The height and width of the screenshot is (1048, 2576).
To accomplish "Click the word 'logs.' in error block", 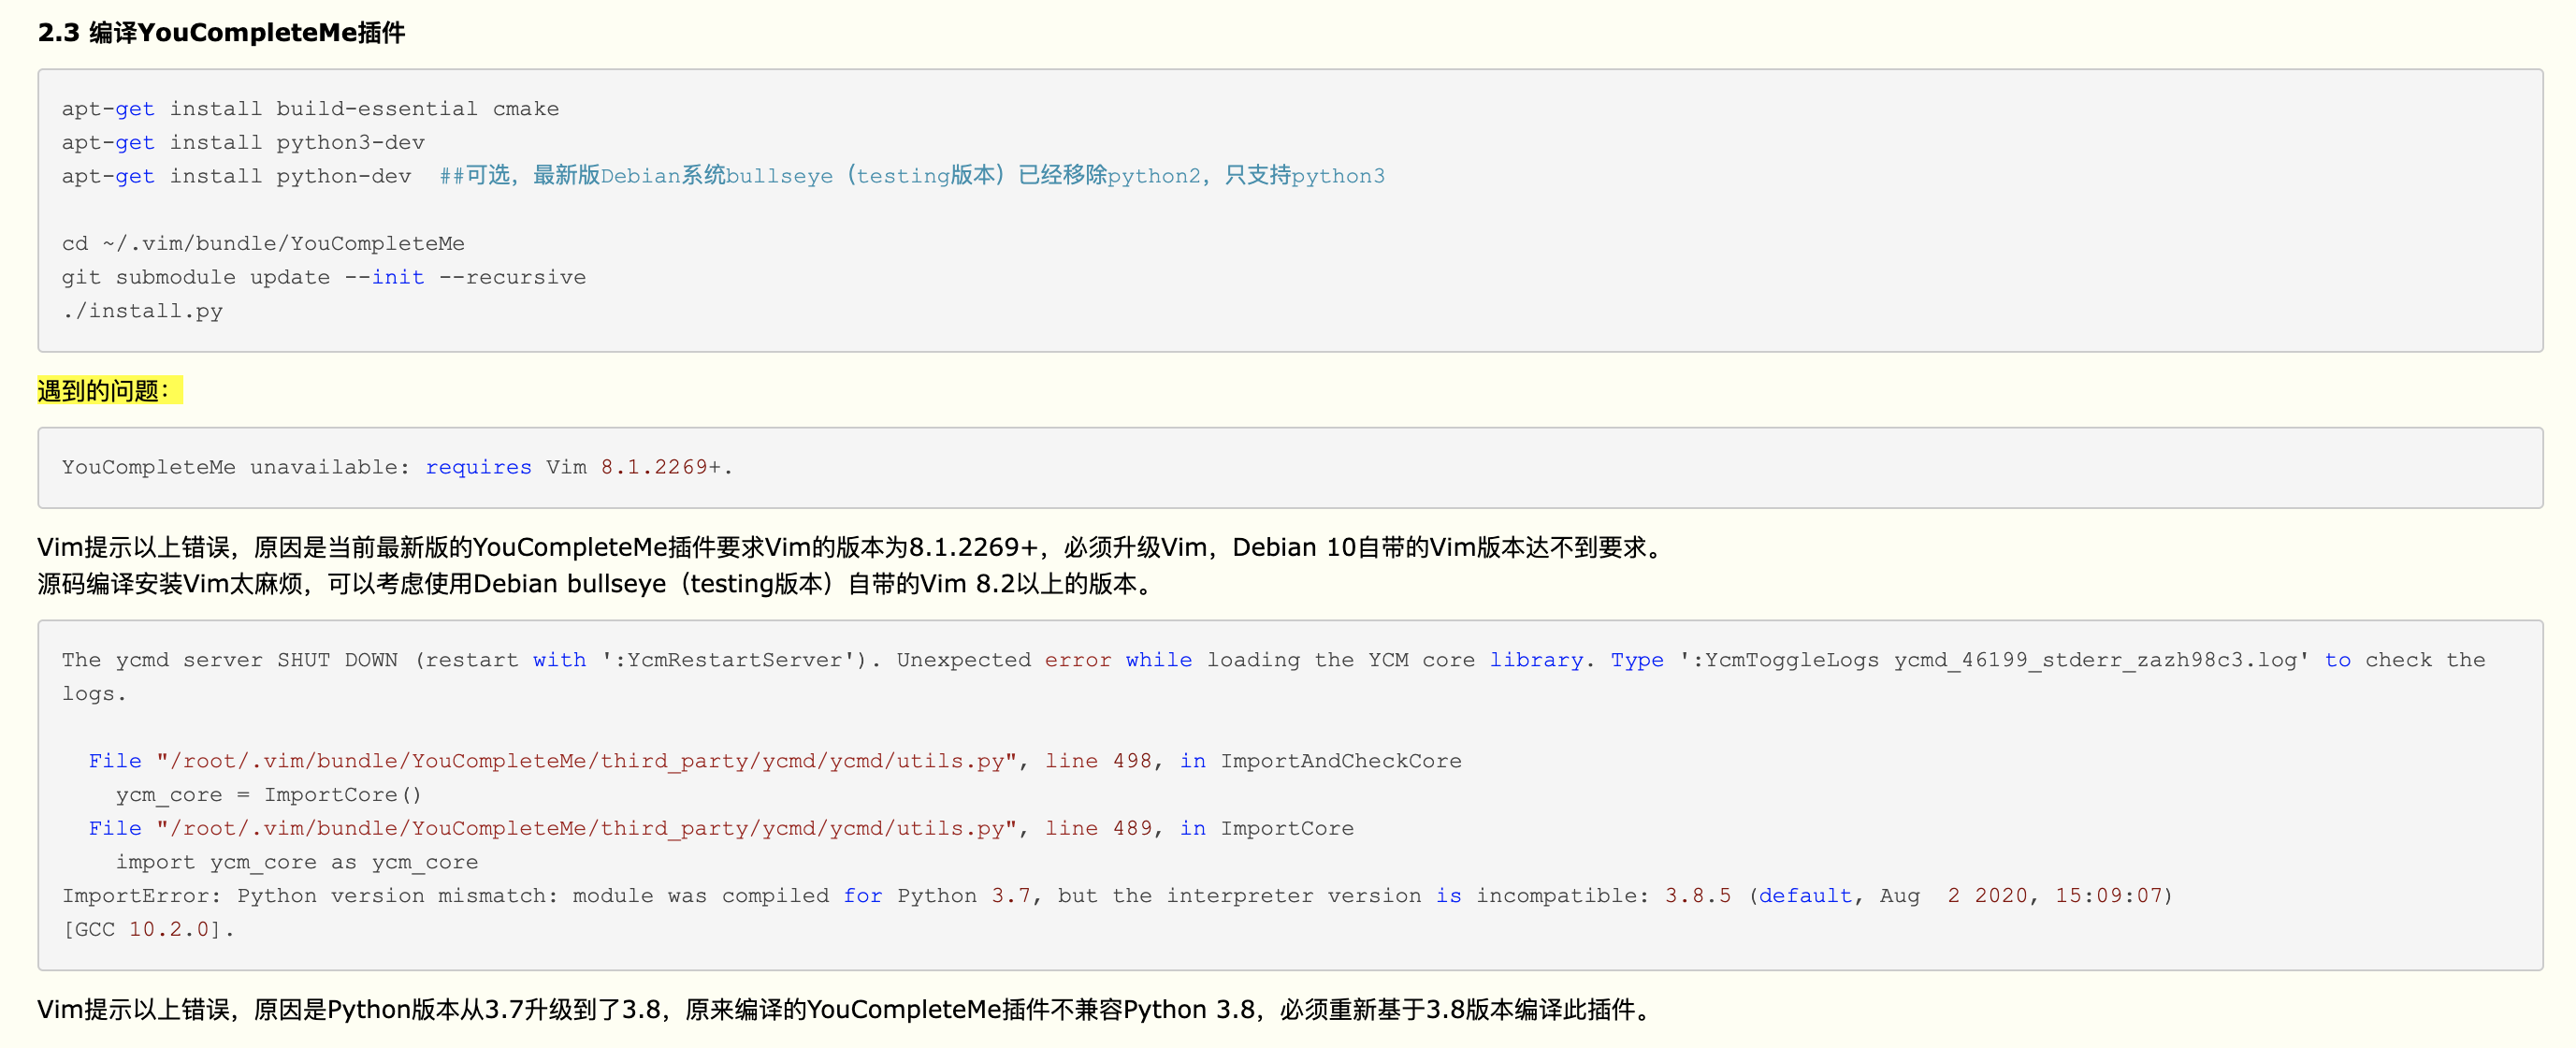I will point(94,694).
